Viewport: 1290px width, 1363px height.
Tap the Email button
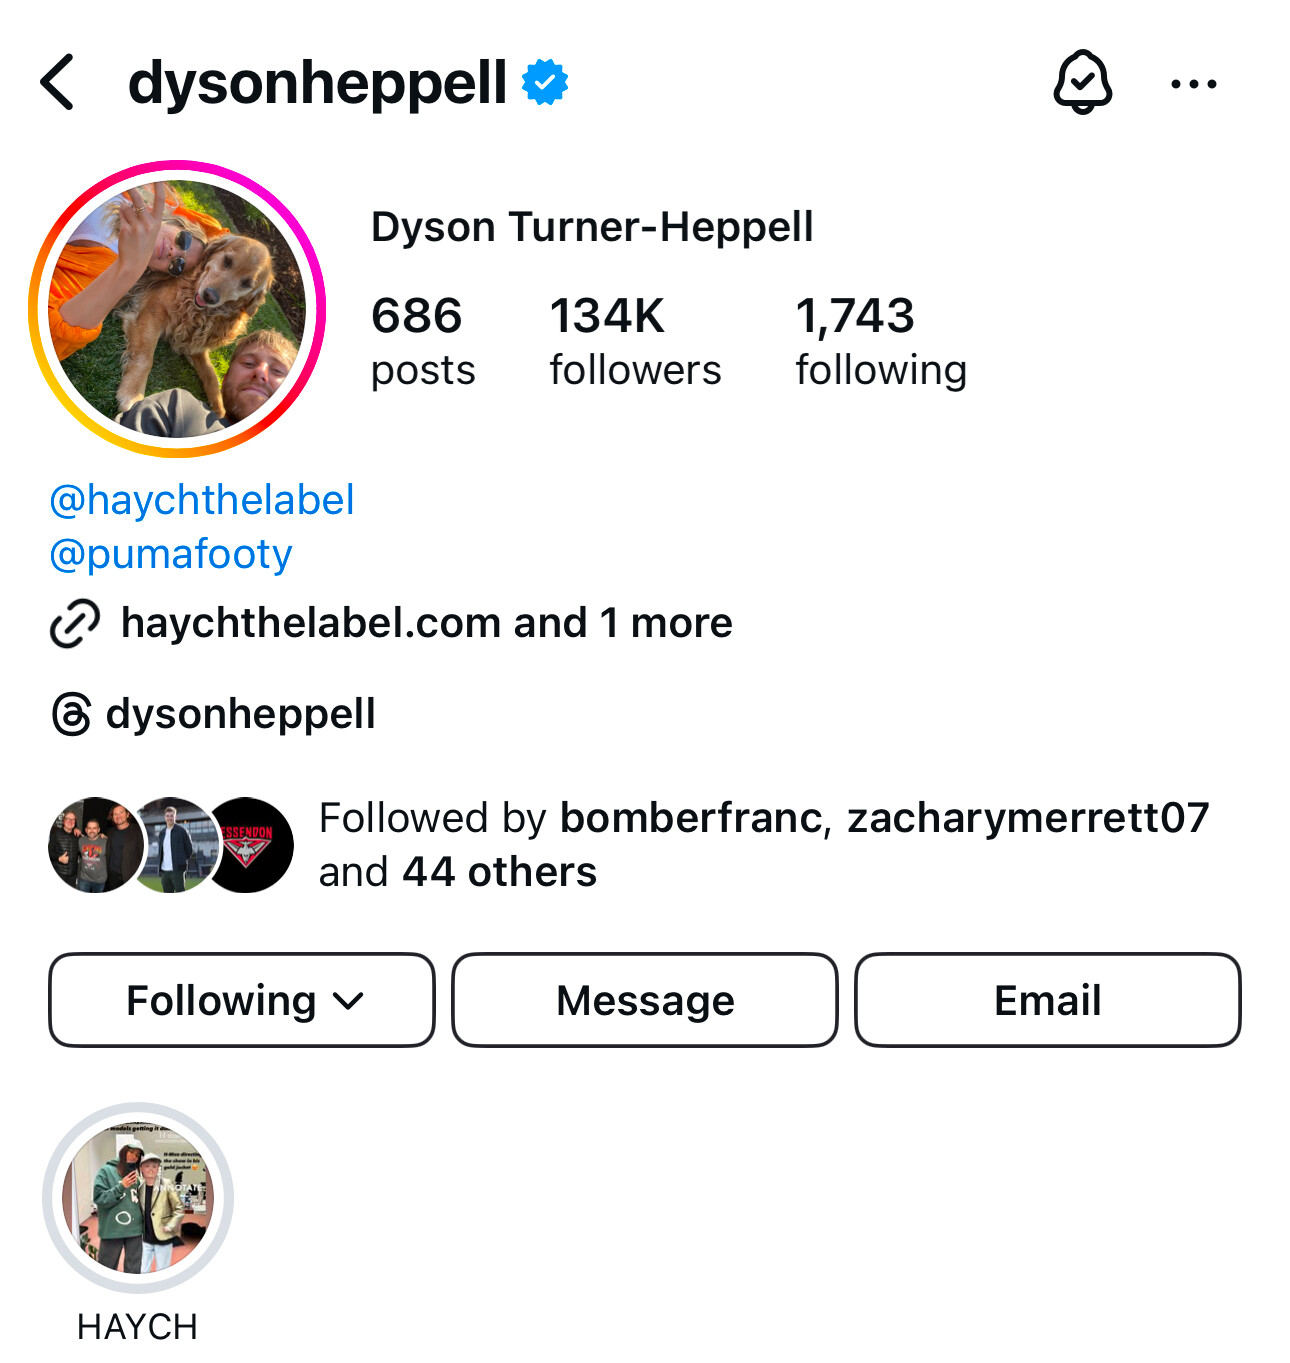pos(1048,1000)
